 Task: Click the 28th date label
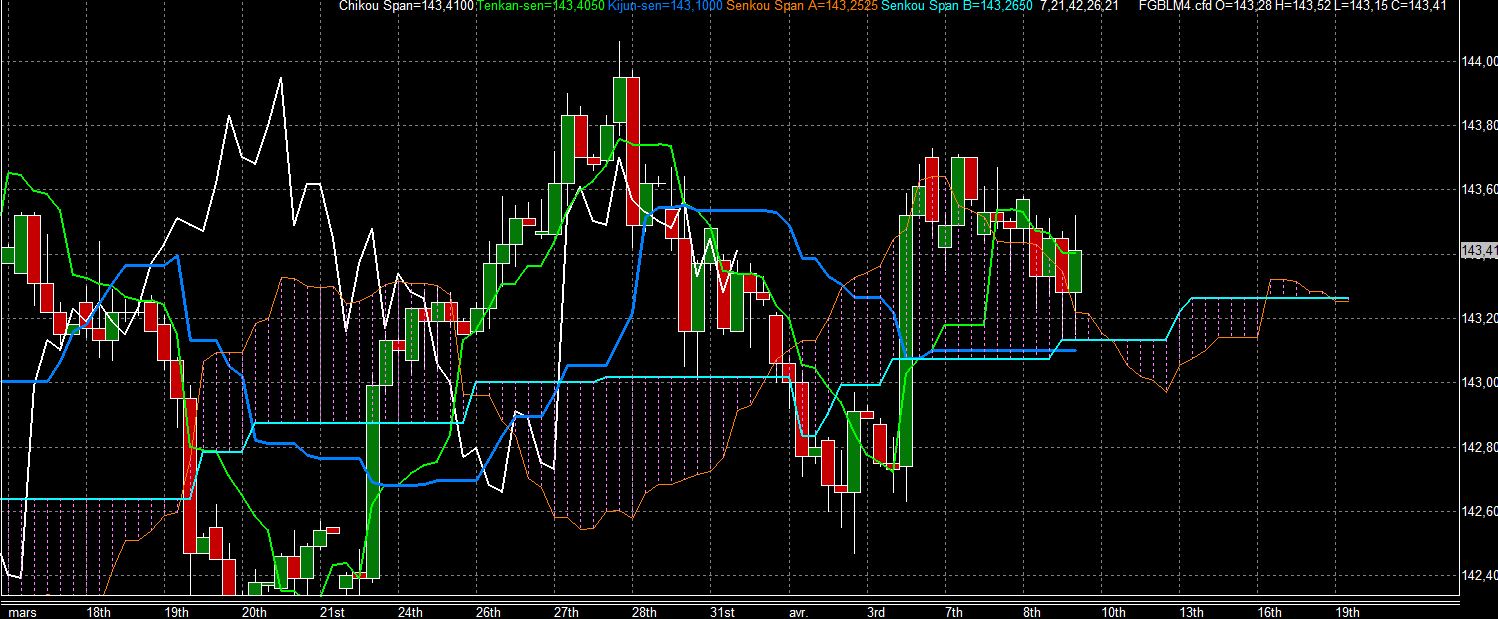(644, 612)
